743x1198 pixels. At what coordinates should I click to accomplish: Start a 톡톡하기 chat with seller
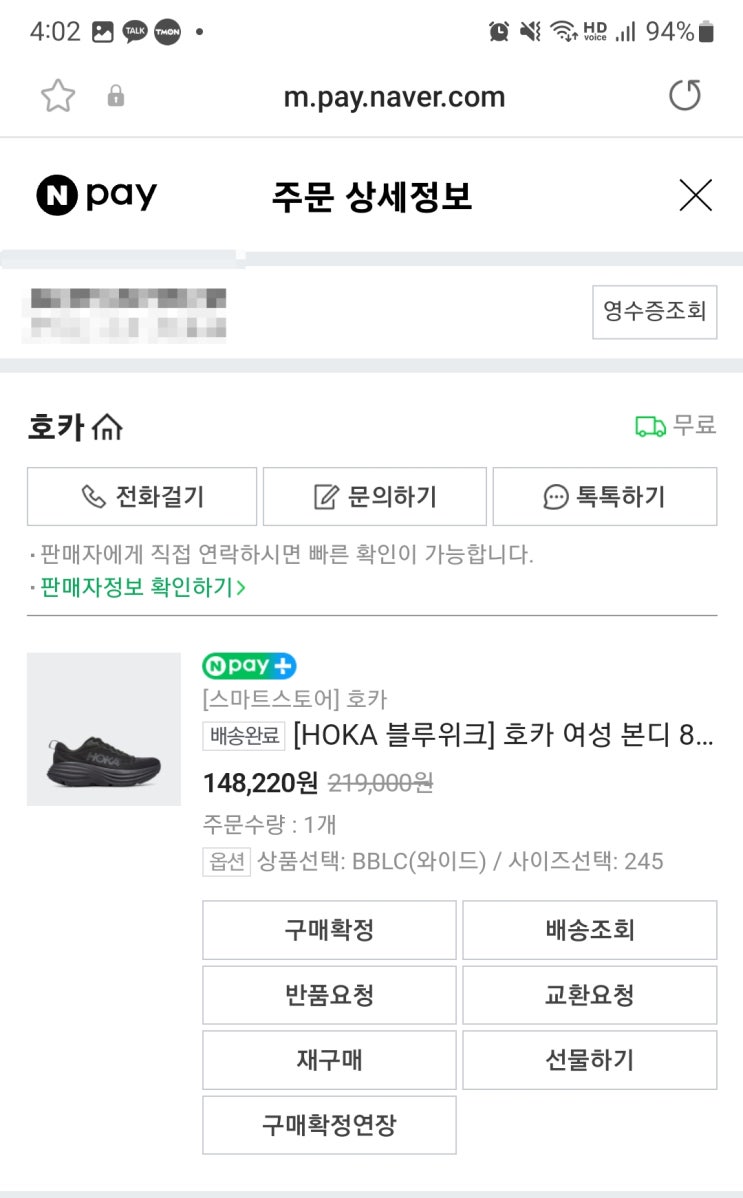[x=604, y=496]
